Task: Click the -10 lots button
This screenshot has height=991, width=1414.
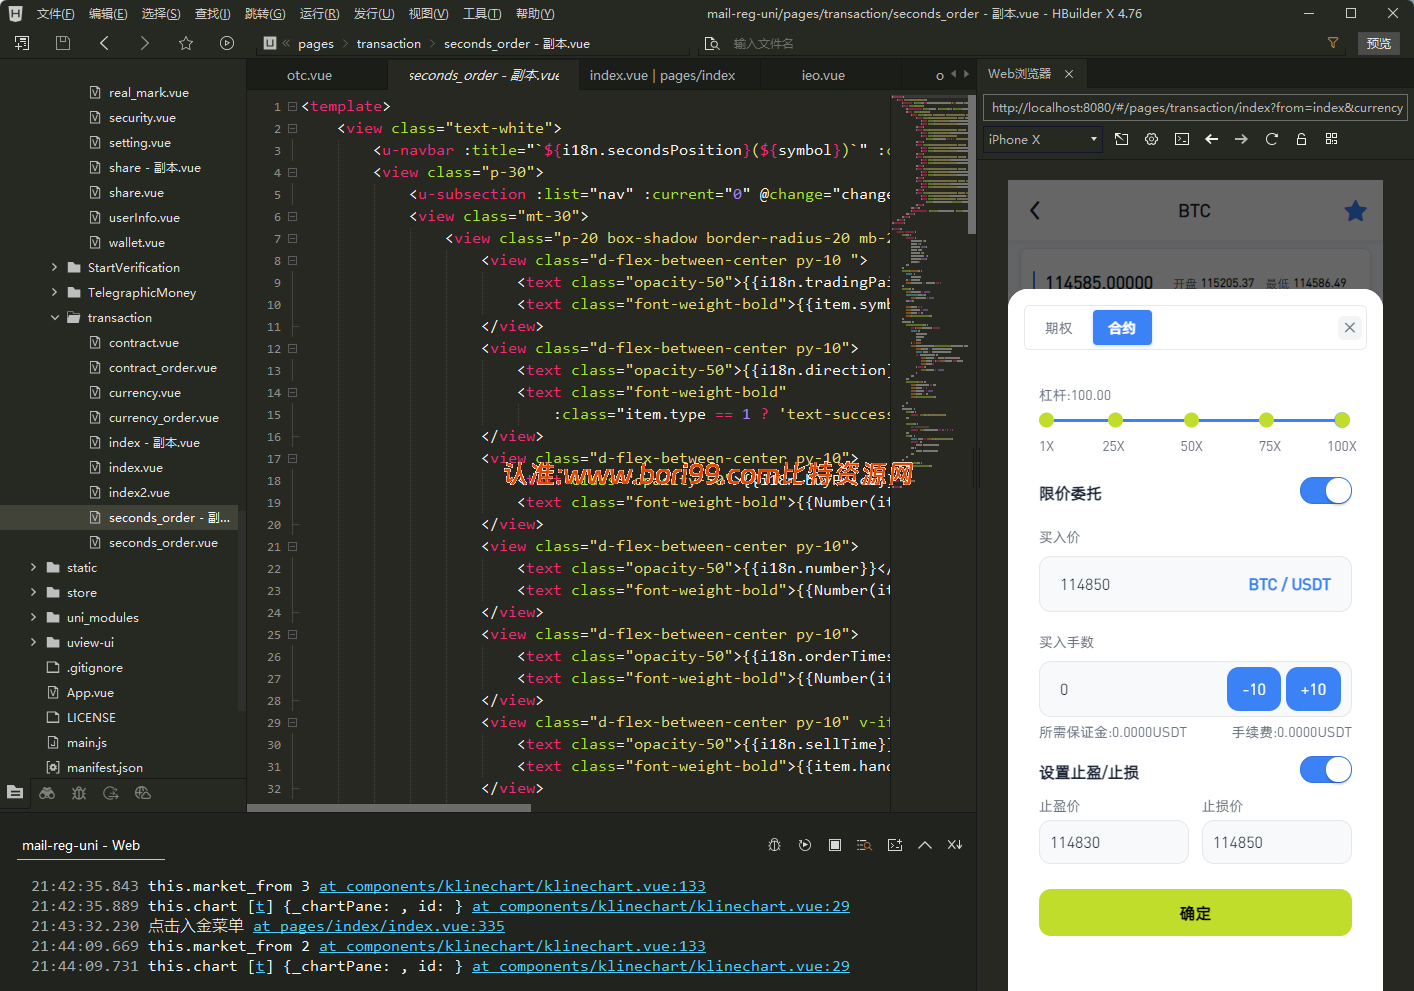Action: click(x=1254, y=689)
